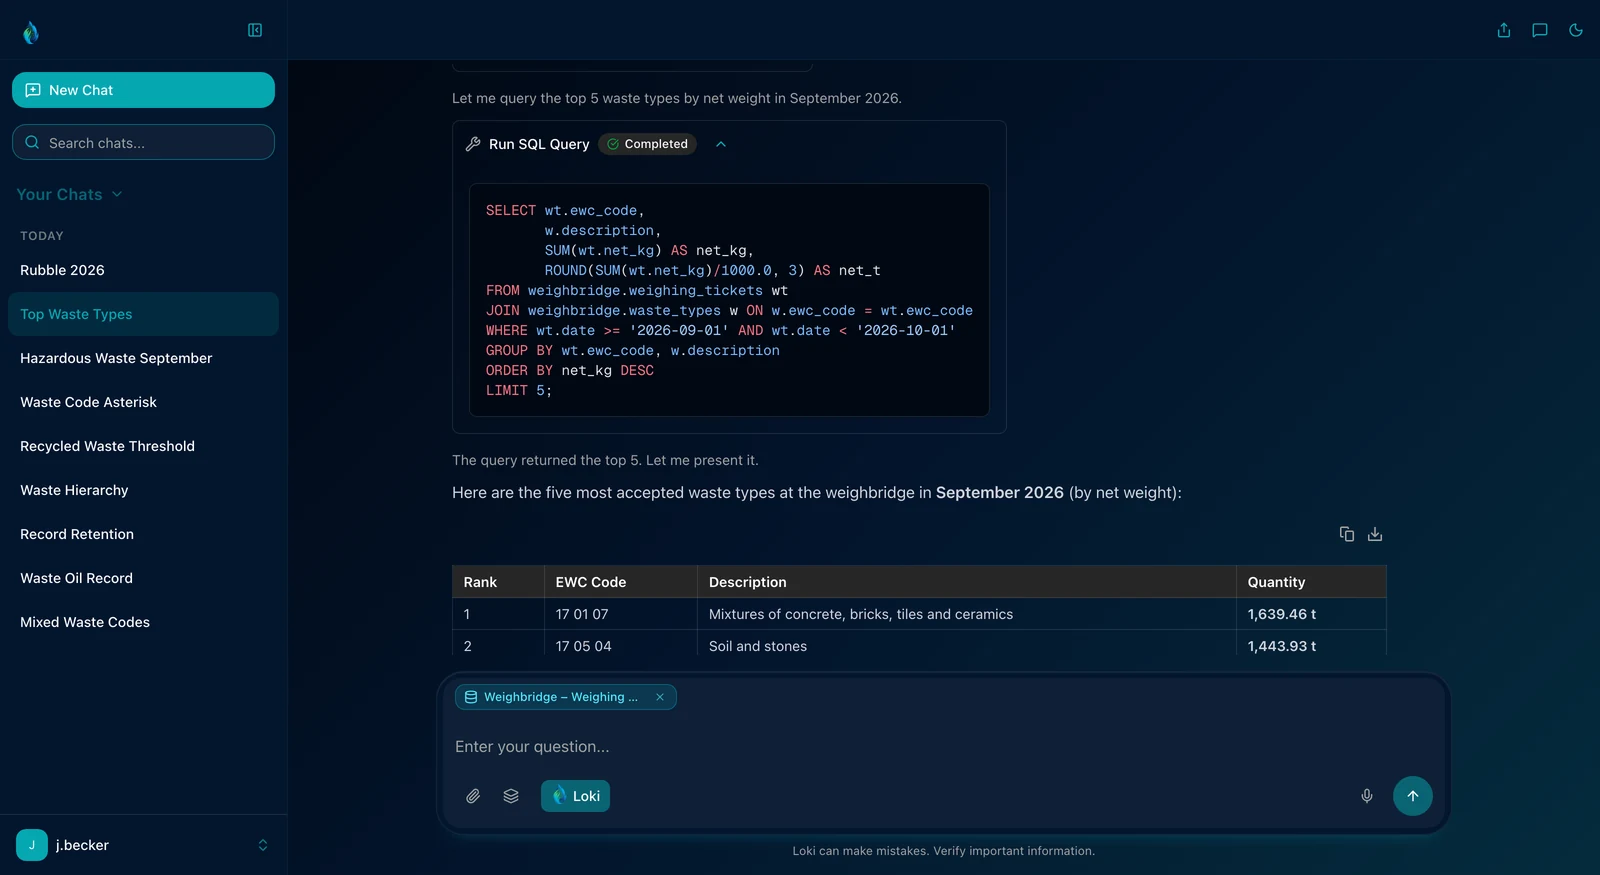Click the 17 01 07 cell
The width and height of the screenshot is (1600, 875).
click(x=620, y=614)
